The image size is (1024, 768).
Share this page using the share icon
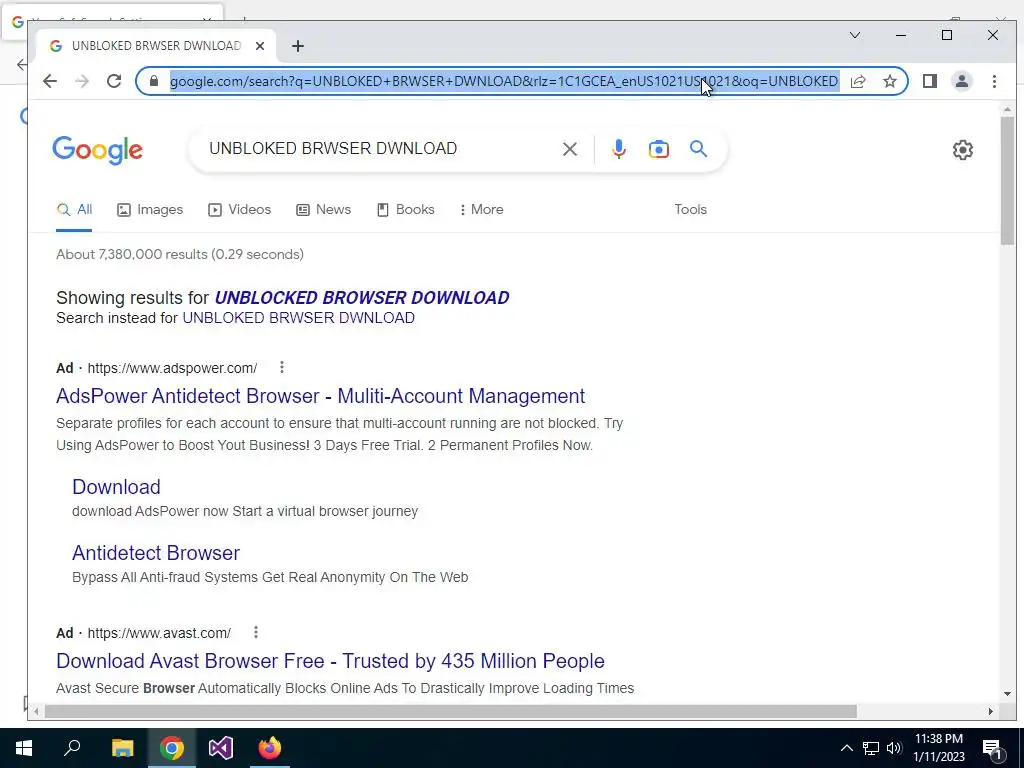click(x=858, y=81)
